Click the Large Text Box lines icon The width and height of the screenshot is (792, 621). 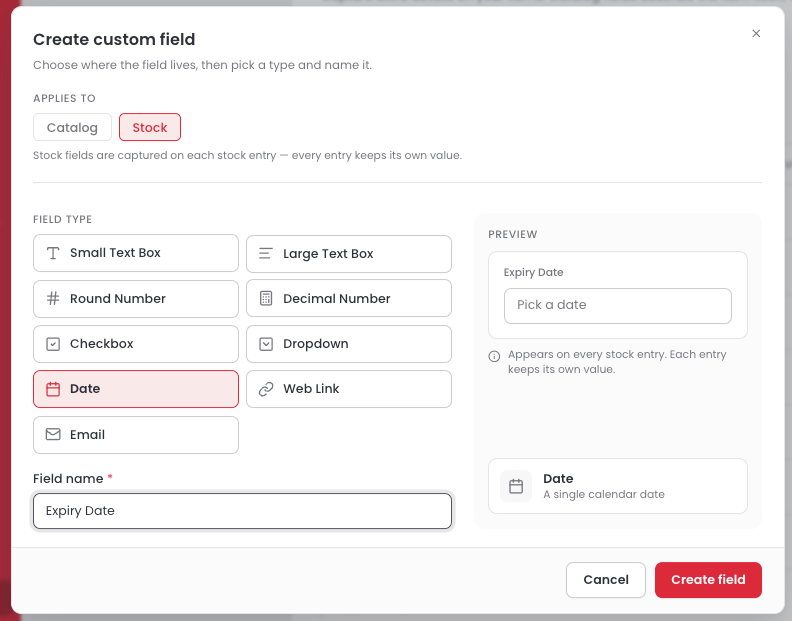coord(266,253)
